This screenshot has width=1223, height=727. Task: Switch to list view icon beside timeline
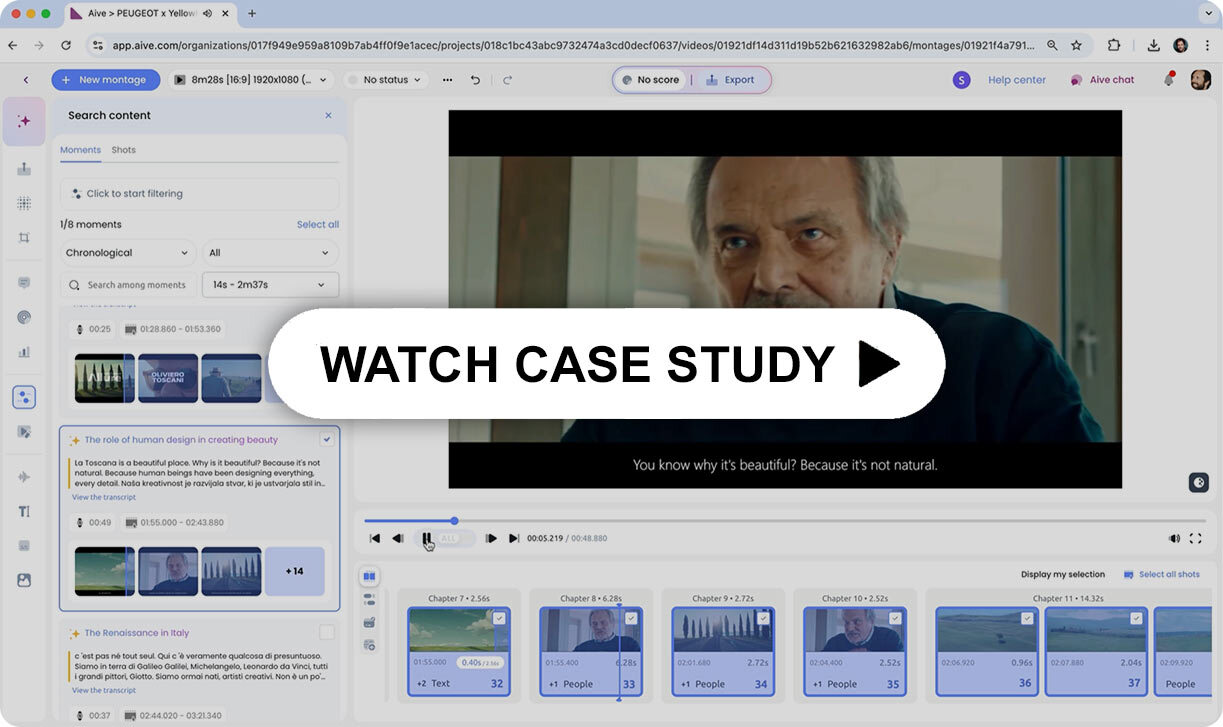point(370,599)
